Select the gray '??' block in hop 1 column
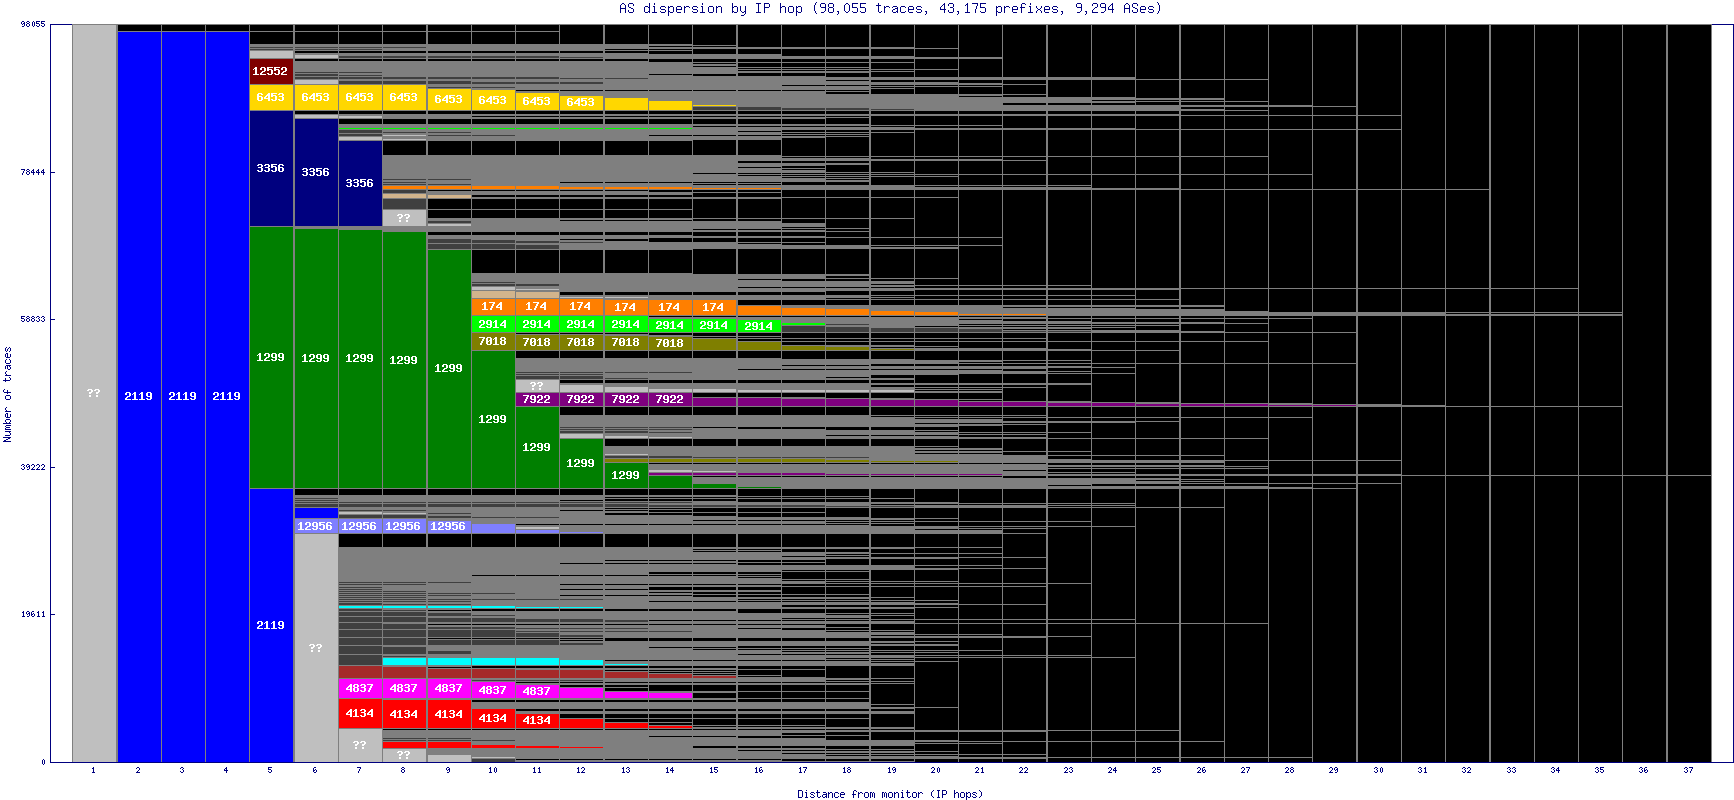Screen dimensions: 1734x800 (94, 393)
